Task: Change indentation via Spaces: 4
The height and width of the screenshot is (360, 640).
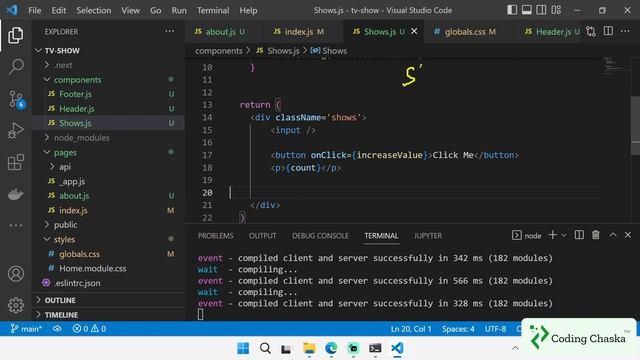Action: [458, 329]
